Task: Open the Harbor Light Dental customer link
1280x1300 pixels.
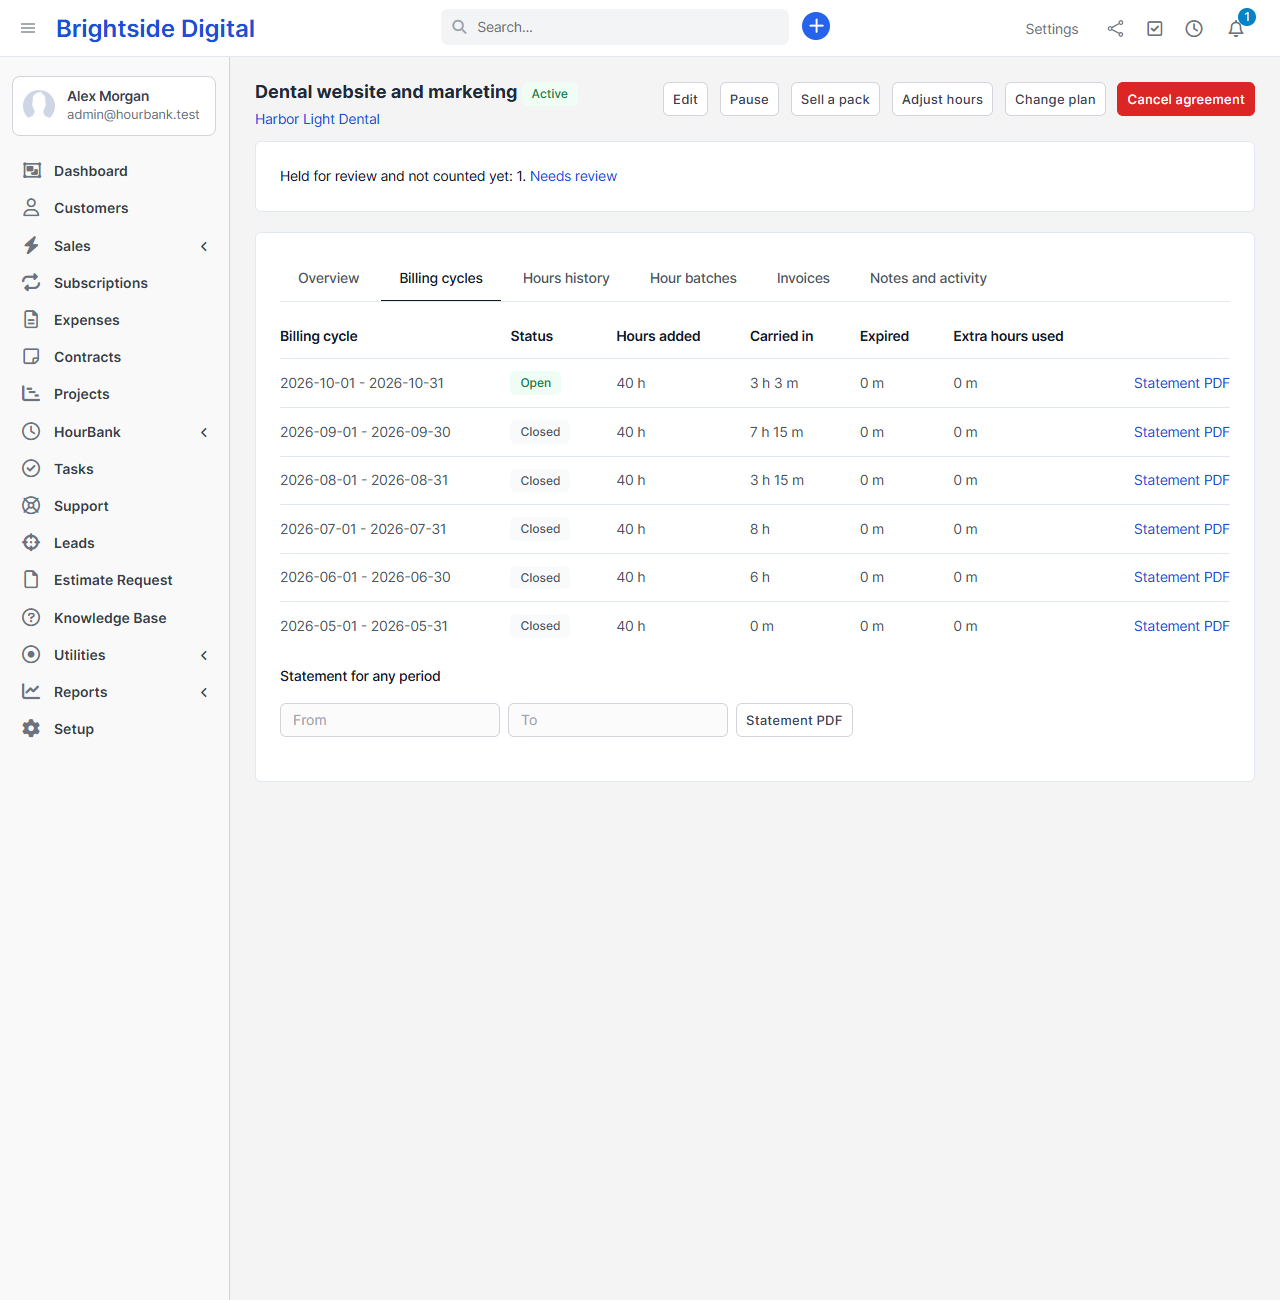Action: coord(317,119)
